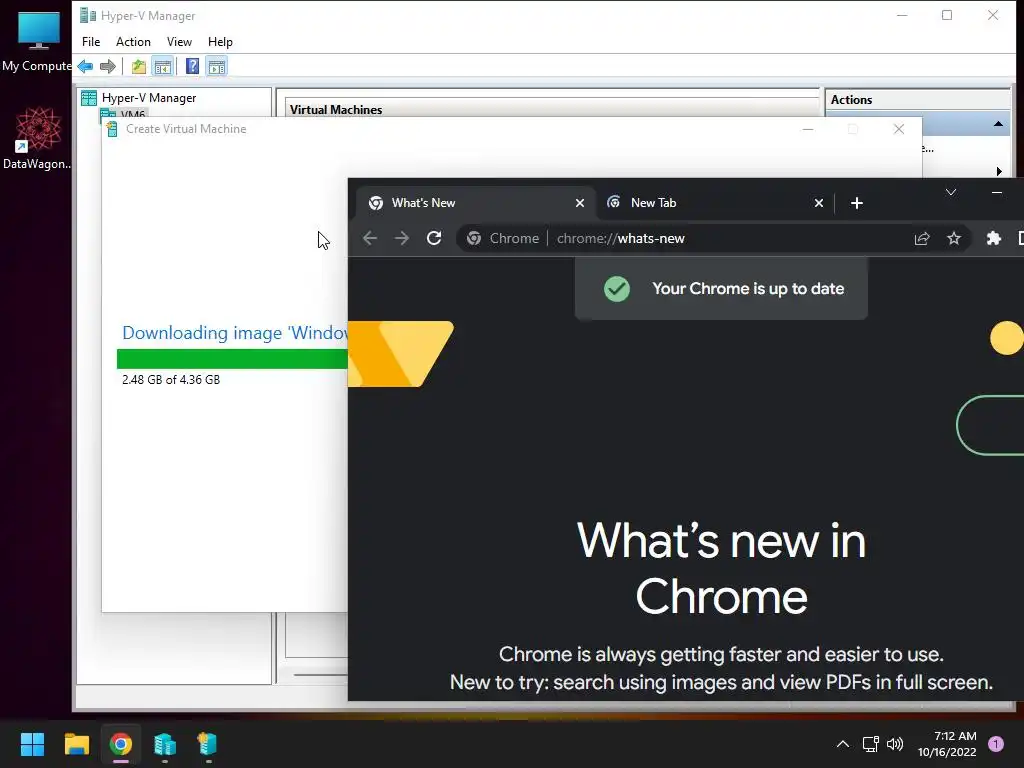Toggle the Show/Hide Action Pane icon
This screenshot has width=1024, height=768.
coord(217,66)
